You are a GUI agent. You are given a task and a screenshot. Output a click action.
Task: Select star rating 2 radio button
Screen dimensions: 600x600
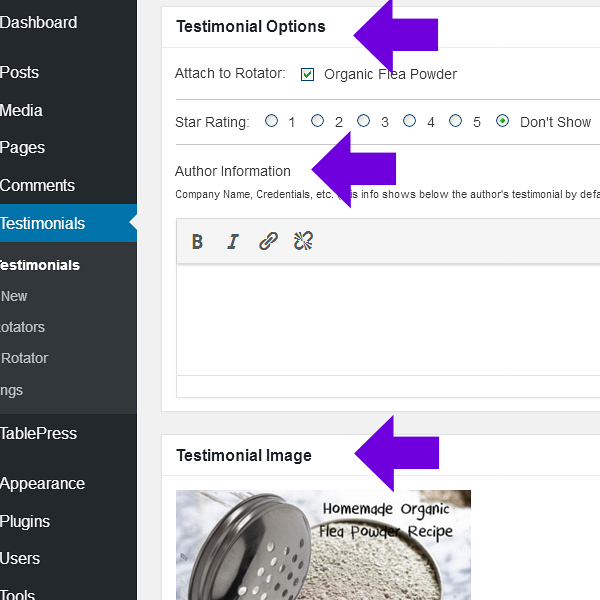(x=318, y=121)
